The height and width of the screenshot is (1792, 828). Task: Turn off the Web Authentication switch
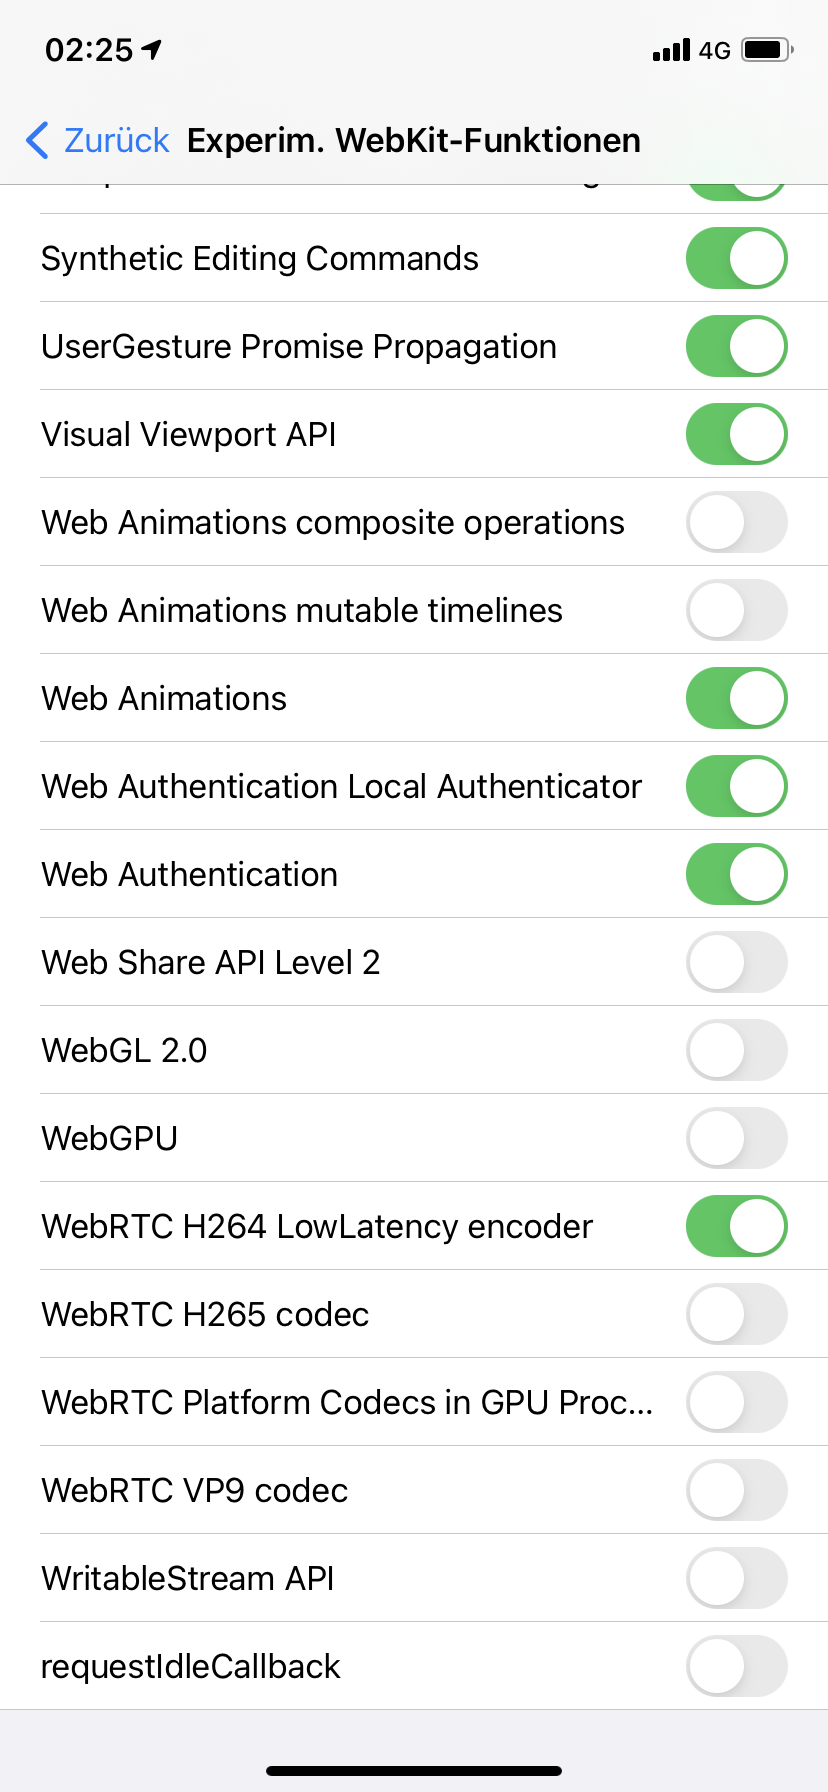736,875
